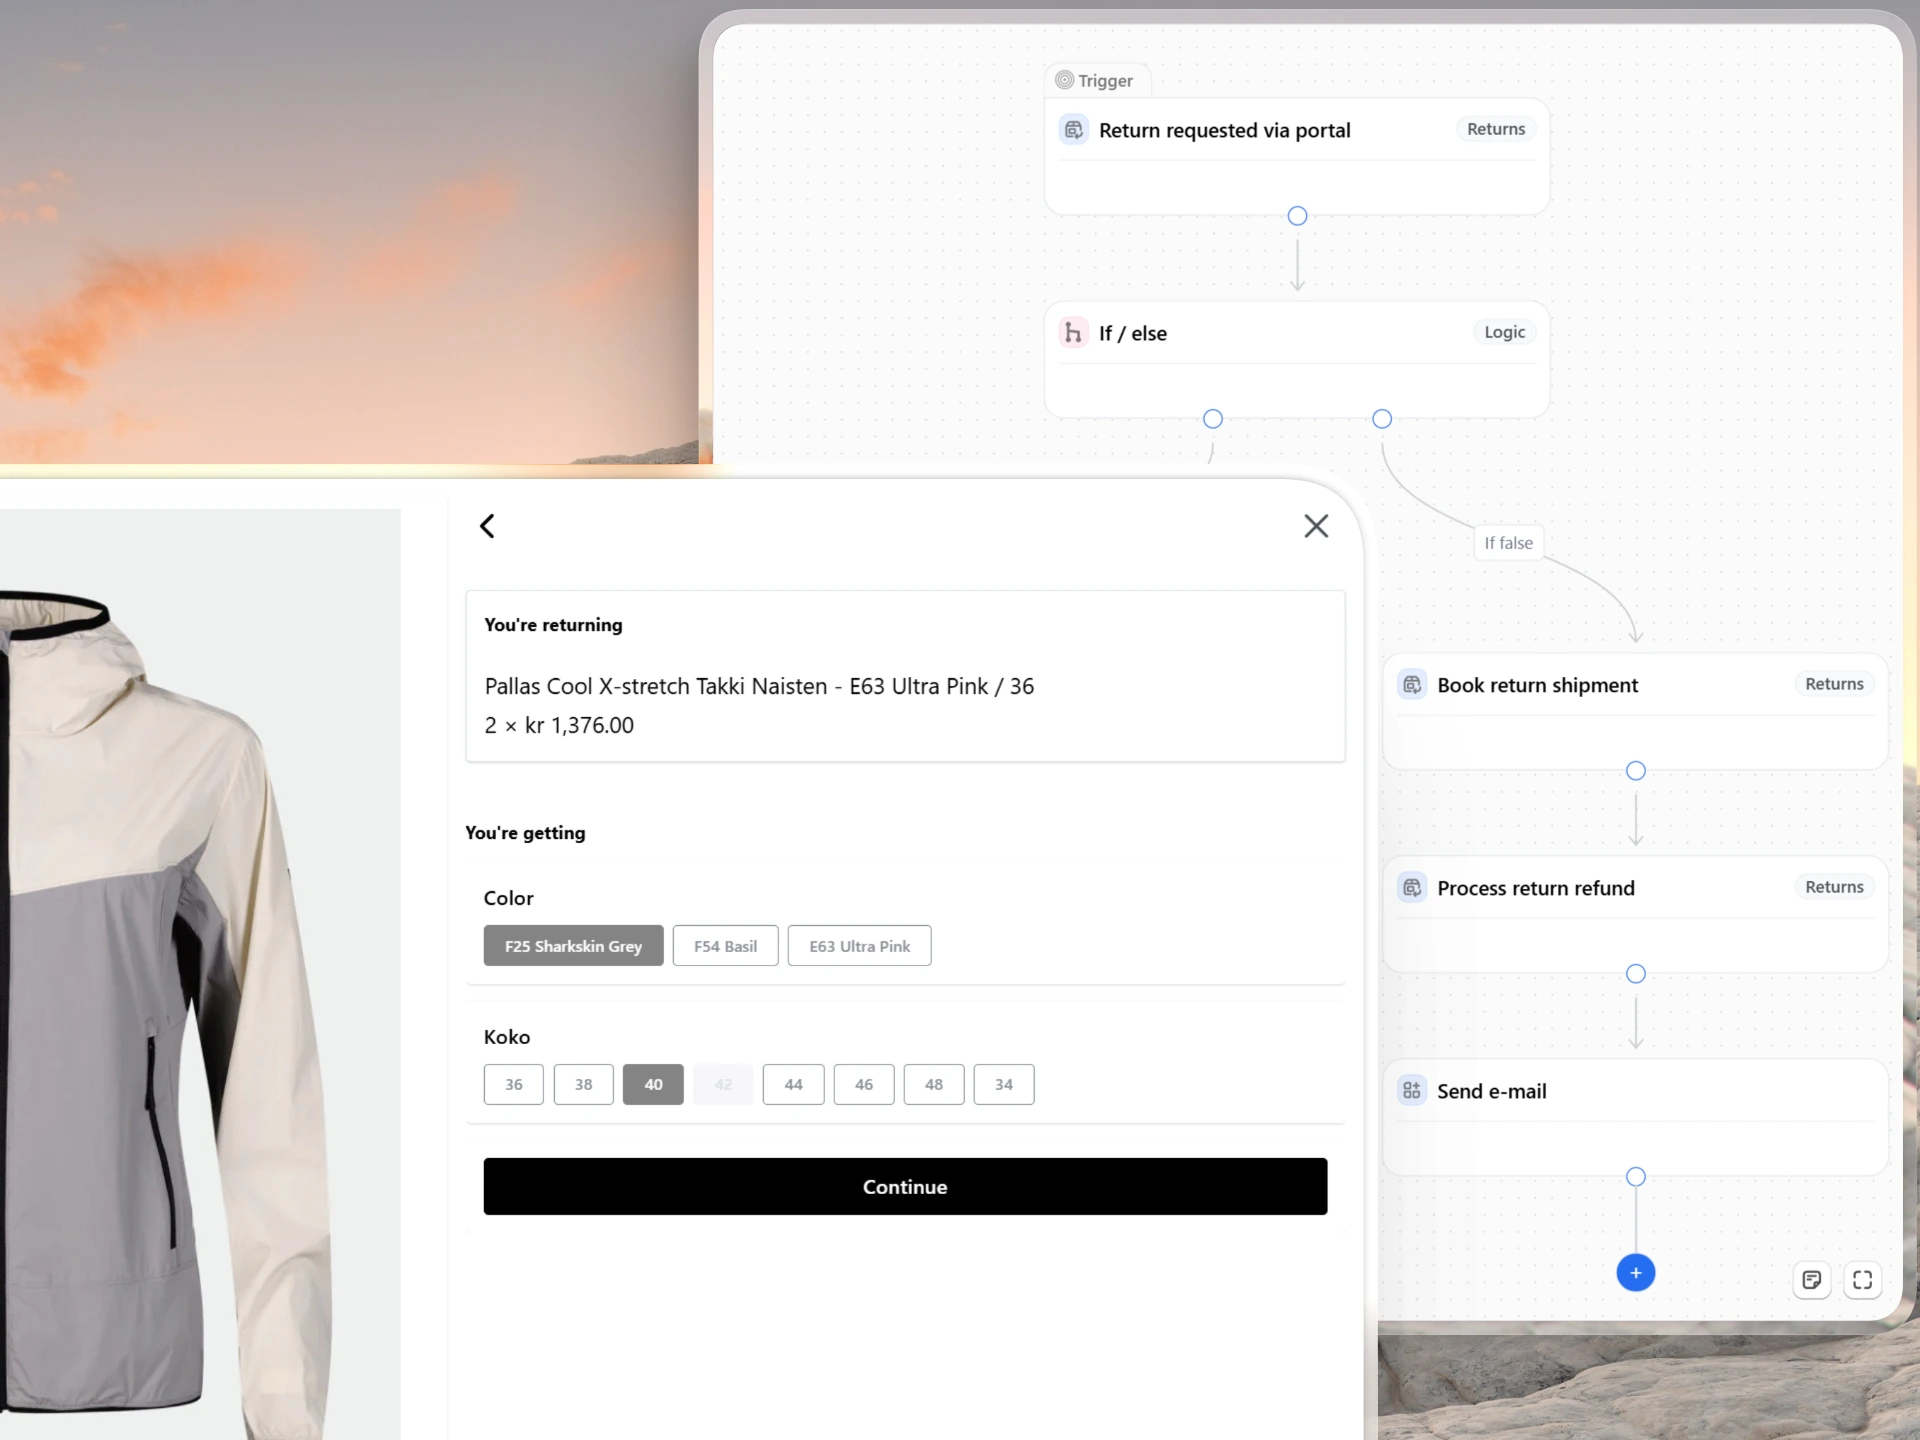Click the Process return refund node icon
The height and width of the screenshot is (1440, 1920).
click(x=1411, y=888)
